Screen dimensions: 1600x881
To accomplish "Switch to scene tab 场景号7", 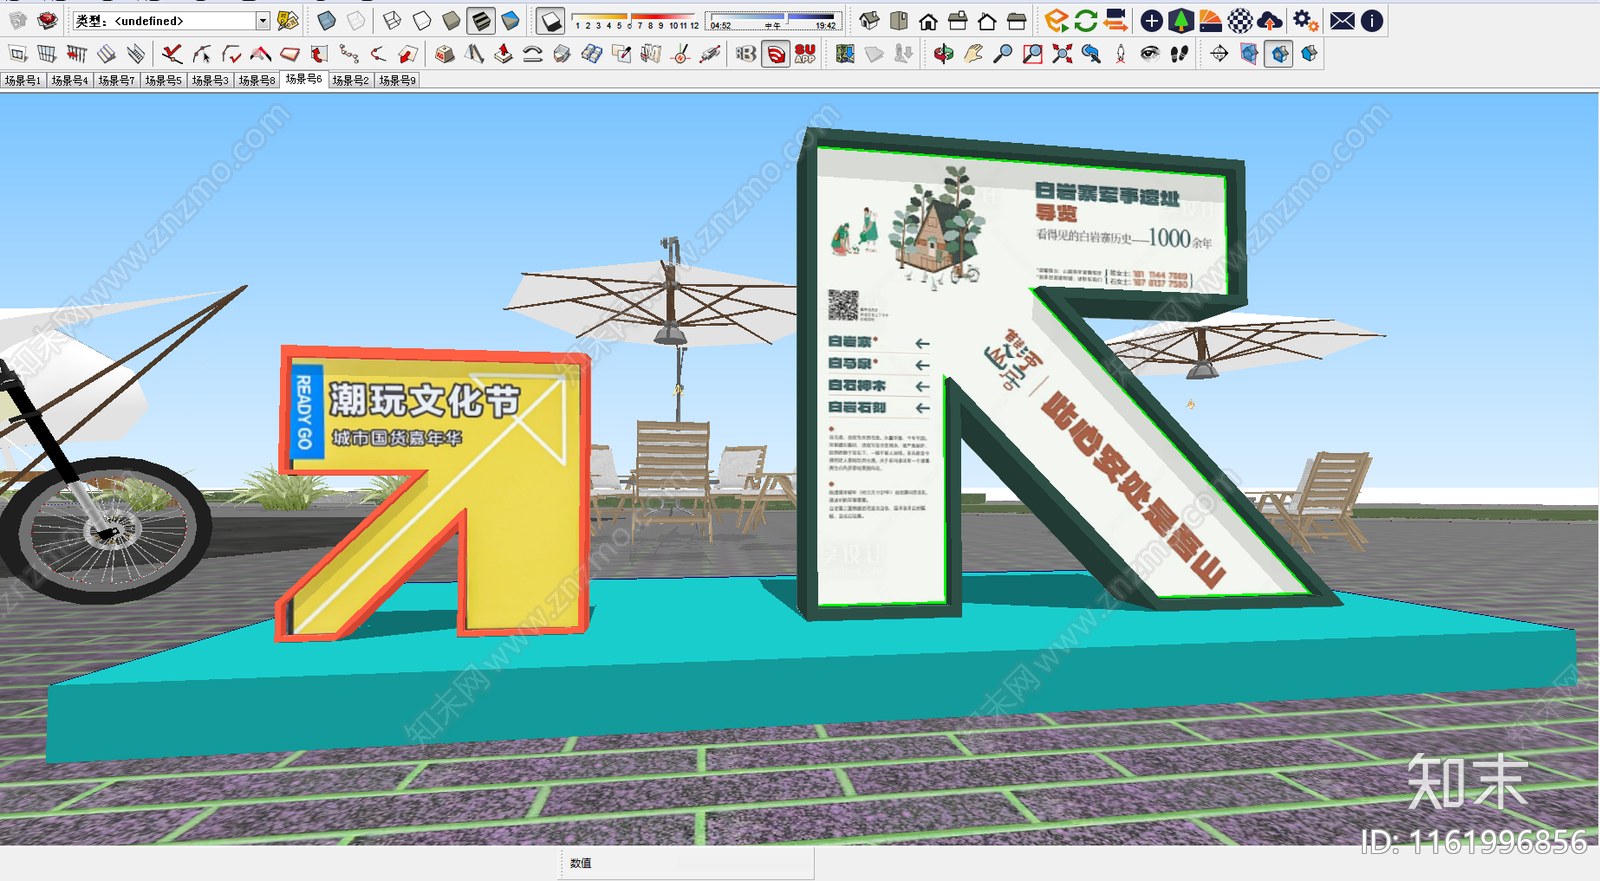I will [116, 80].
